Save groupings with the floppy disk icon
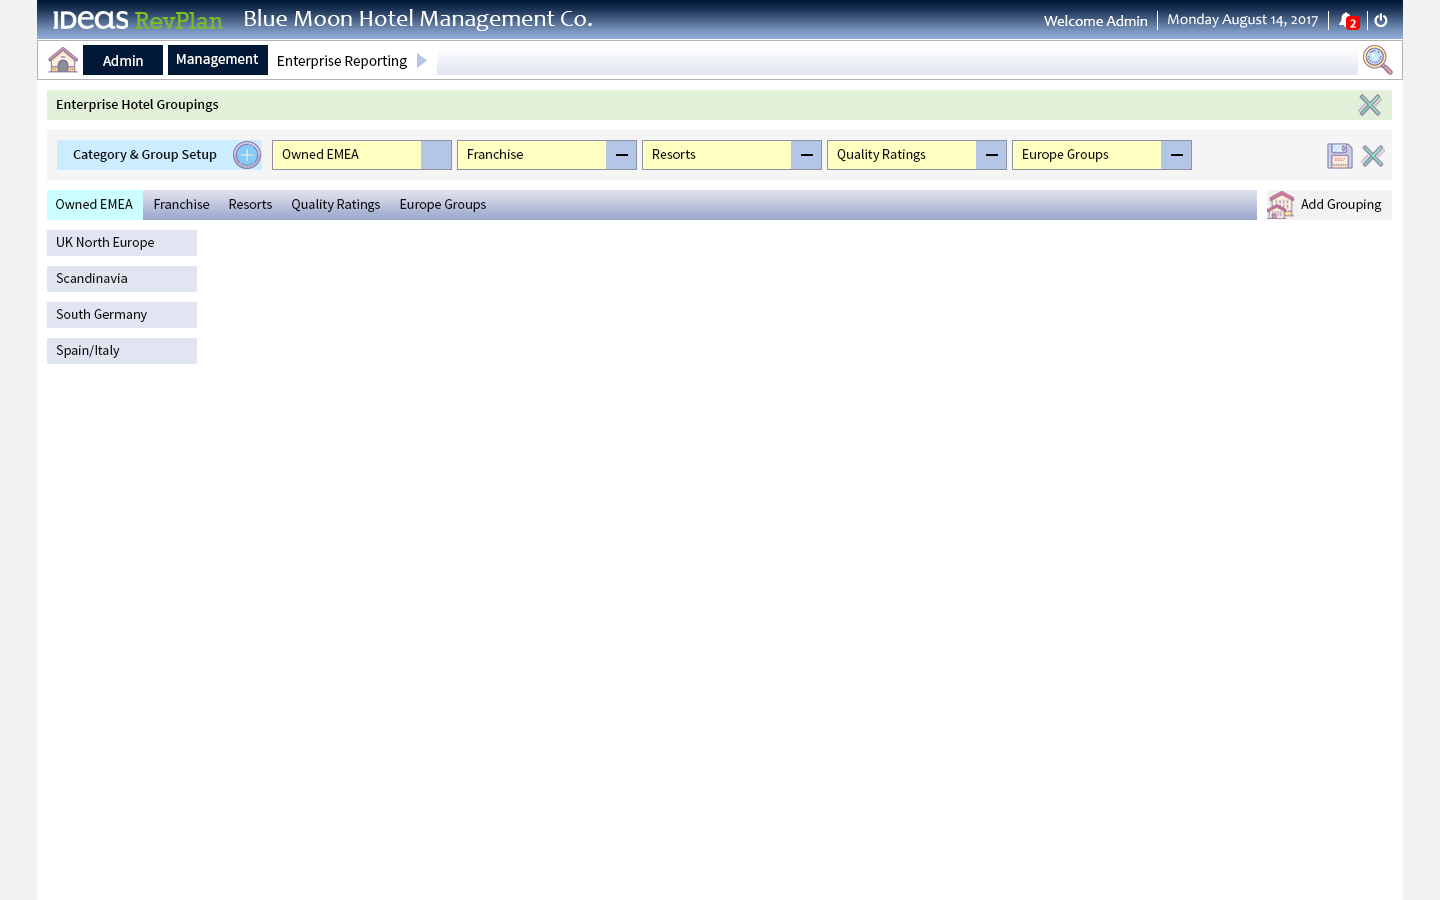 pos(1339,155)
